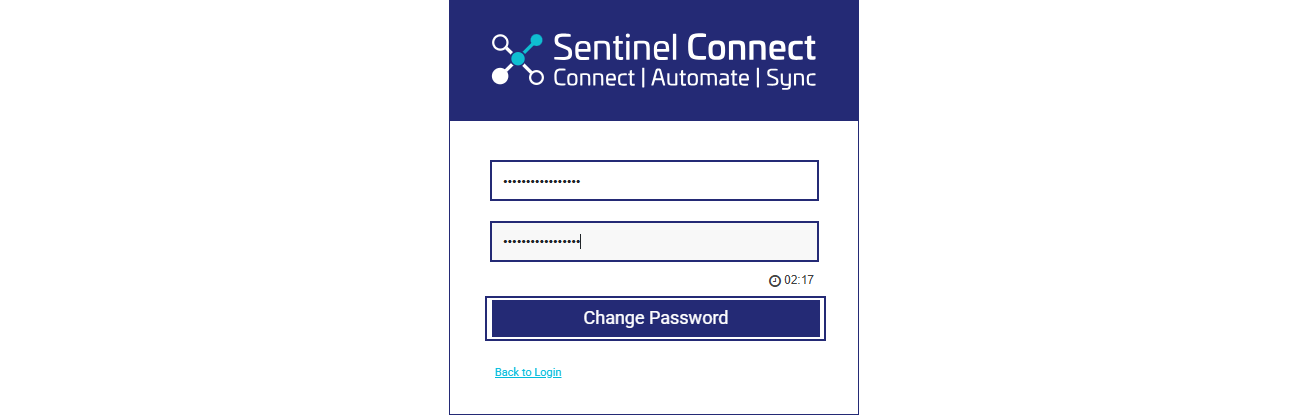Click the hollow top-left circle of the logo
The height and width of the screenshot is (415, 1305).
point(500,42)
